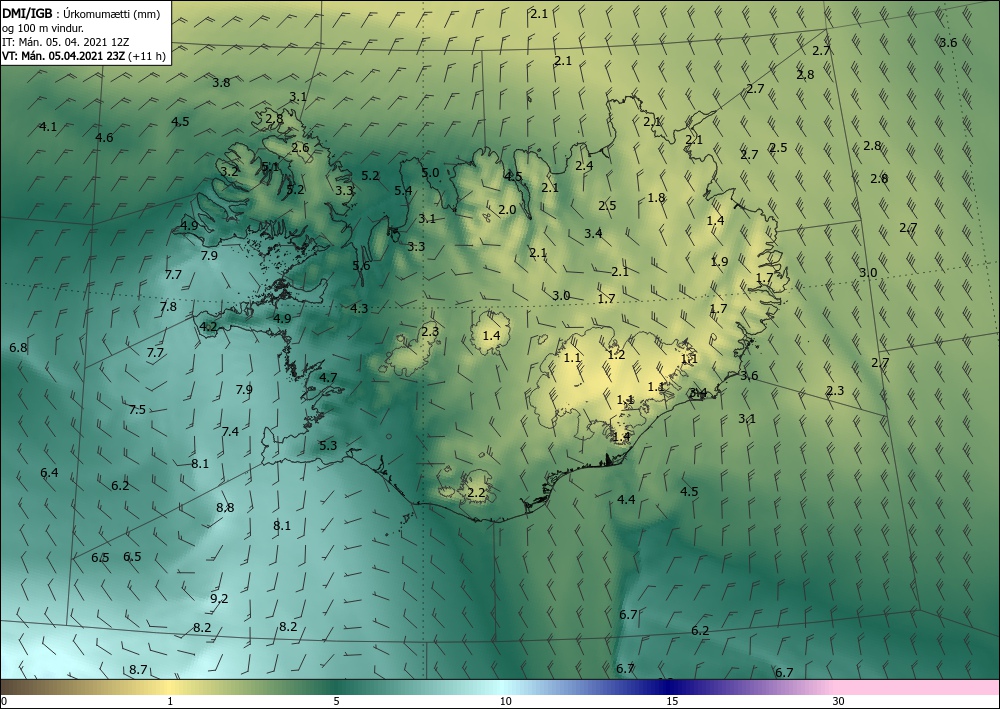This screenshot has height=709, width=1000.
Task: Click the '8.8' value southwest of Iceland
Action: coord(225,508)
